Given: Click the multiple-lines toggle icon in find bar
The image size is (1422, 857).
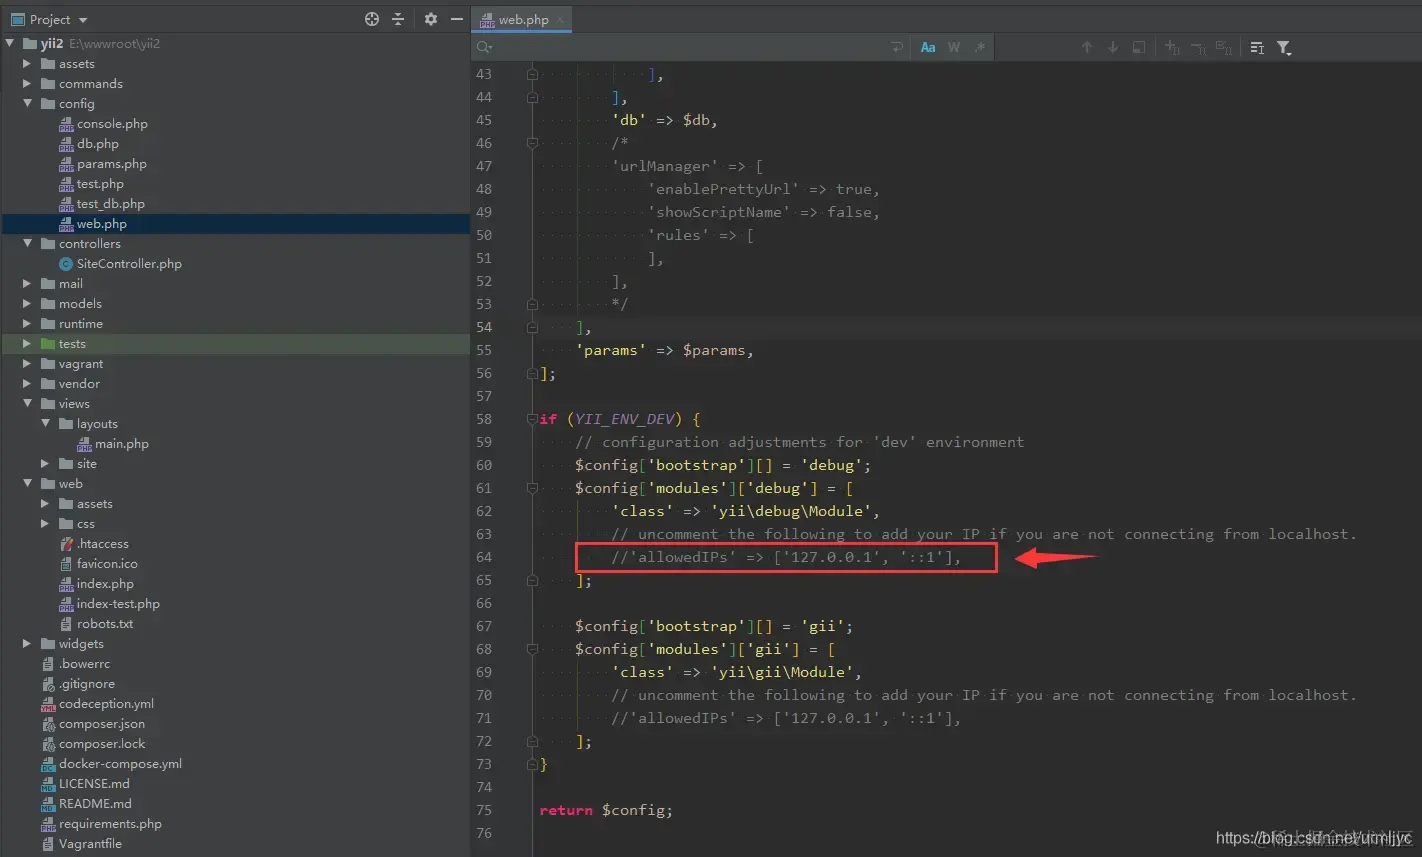Looking at the screenshot, I should tap(1257, 47).
